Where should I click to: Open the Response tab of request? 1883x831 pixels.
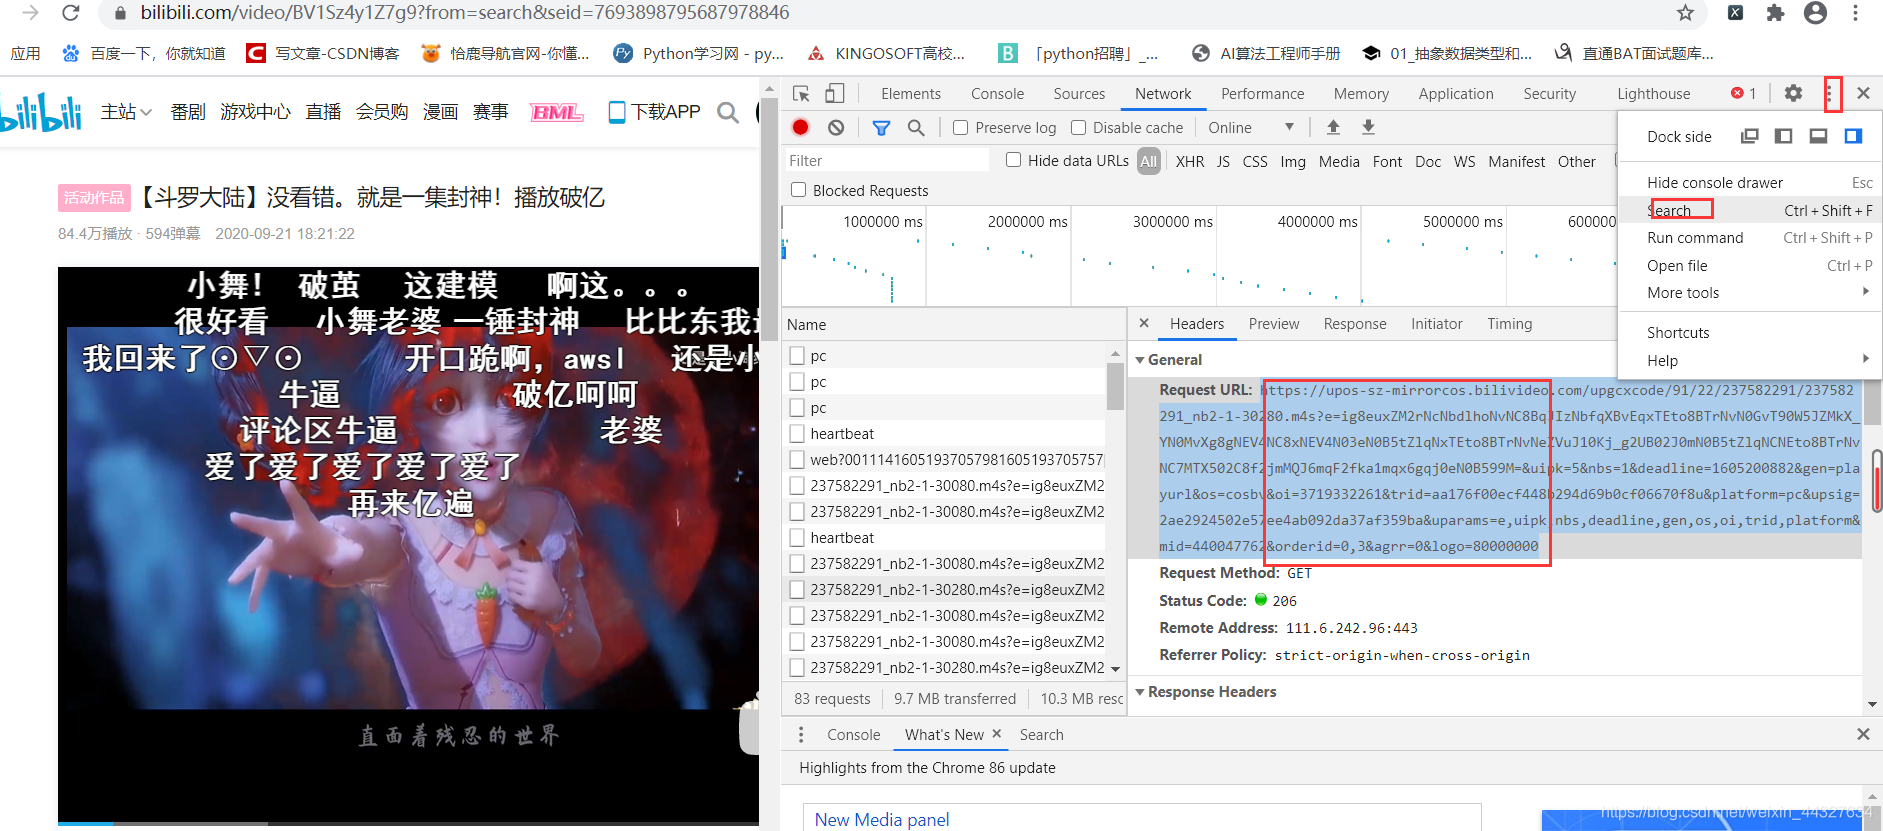(1355, 324)
